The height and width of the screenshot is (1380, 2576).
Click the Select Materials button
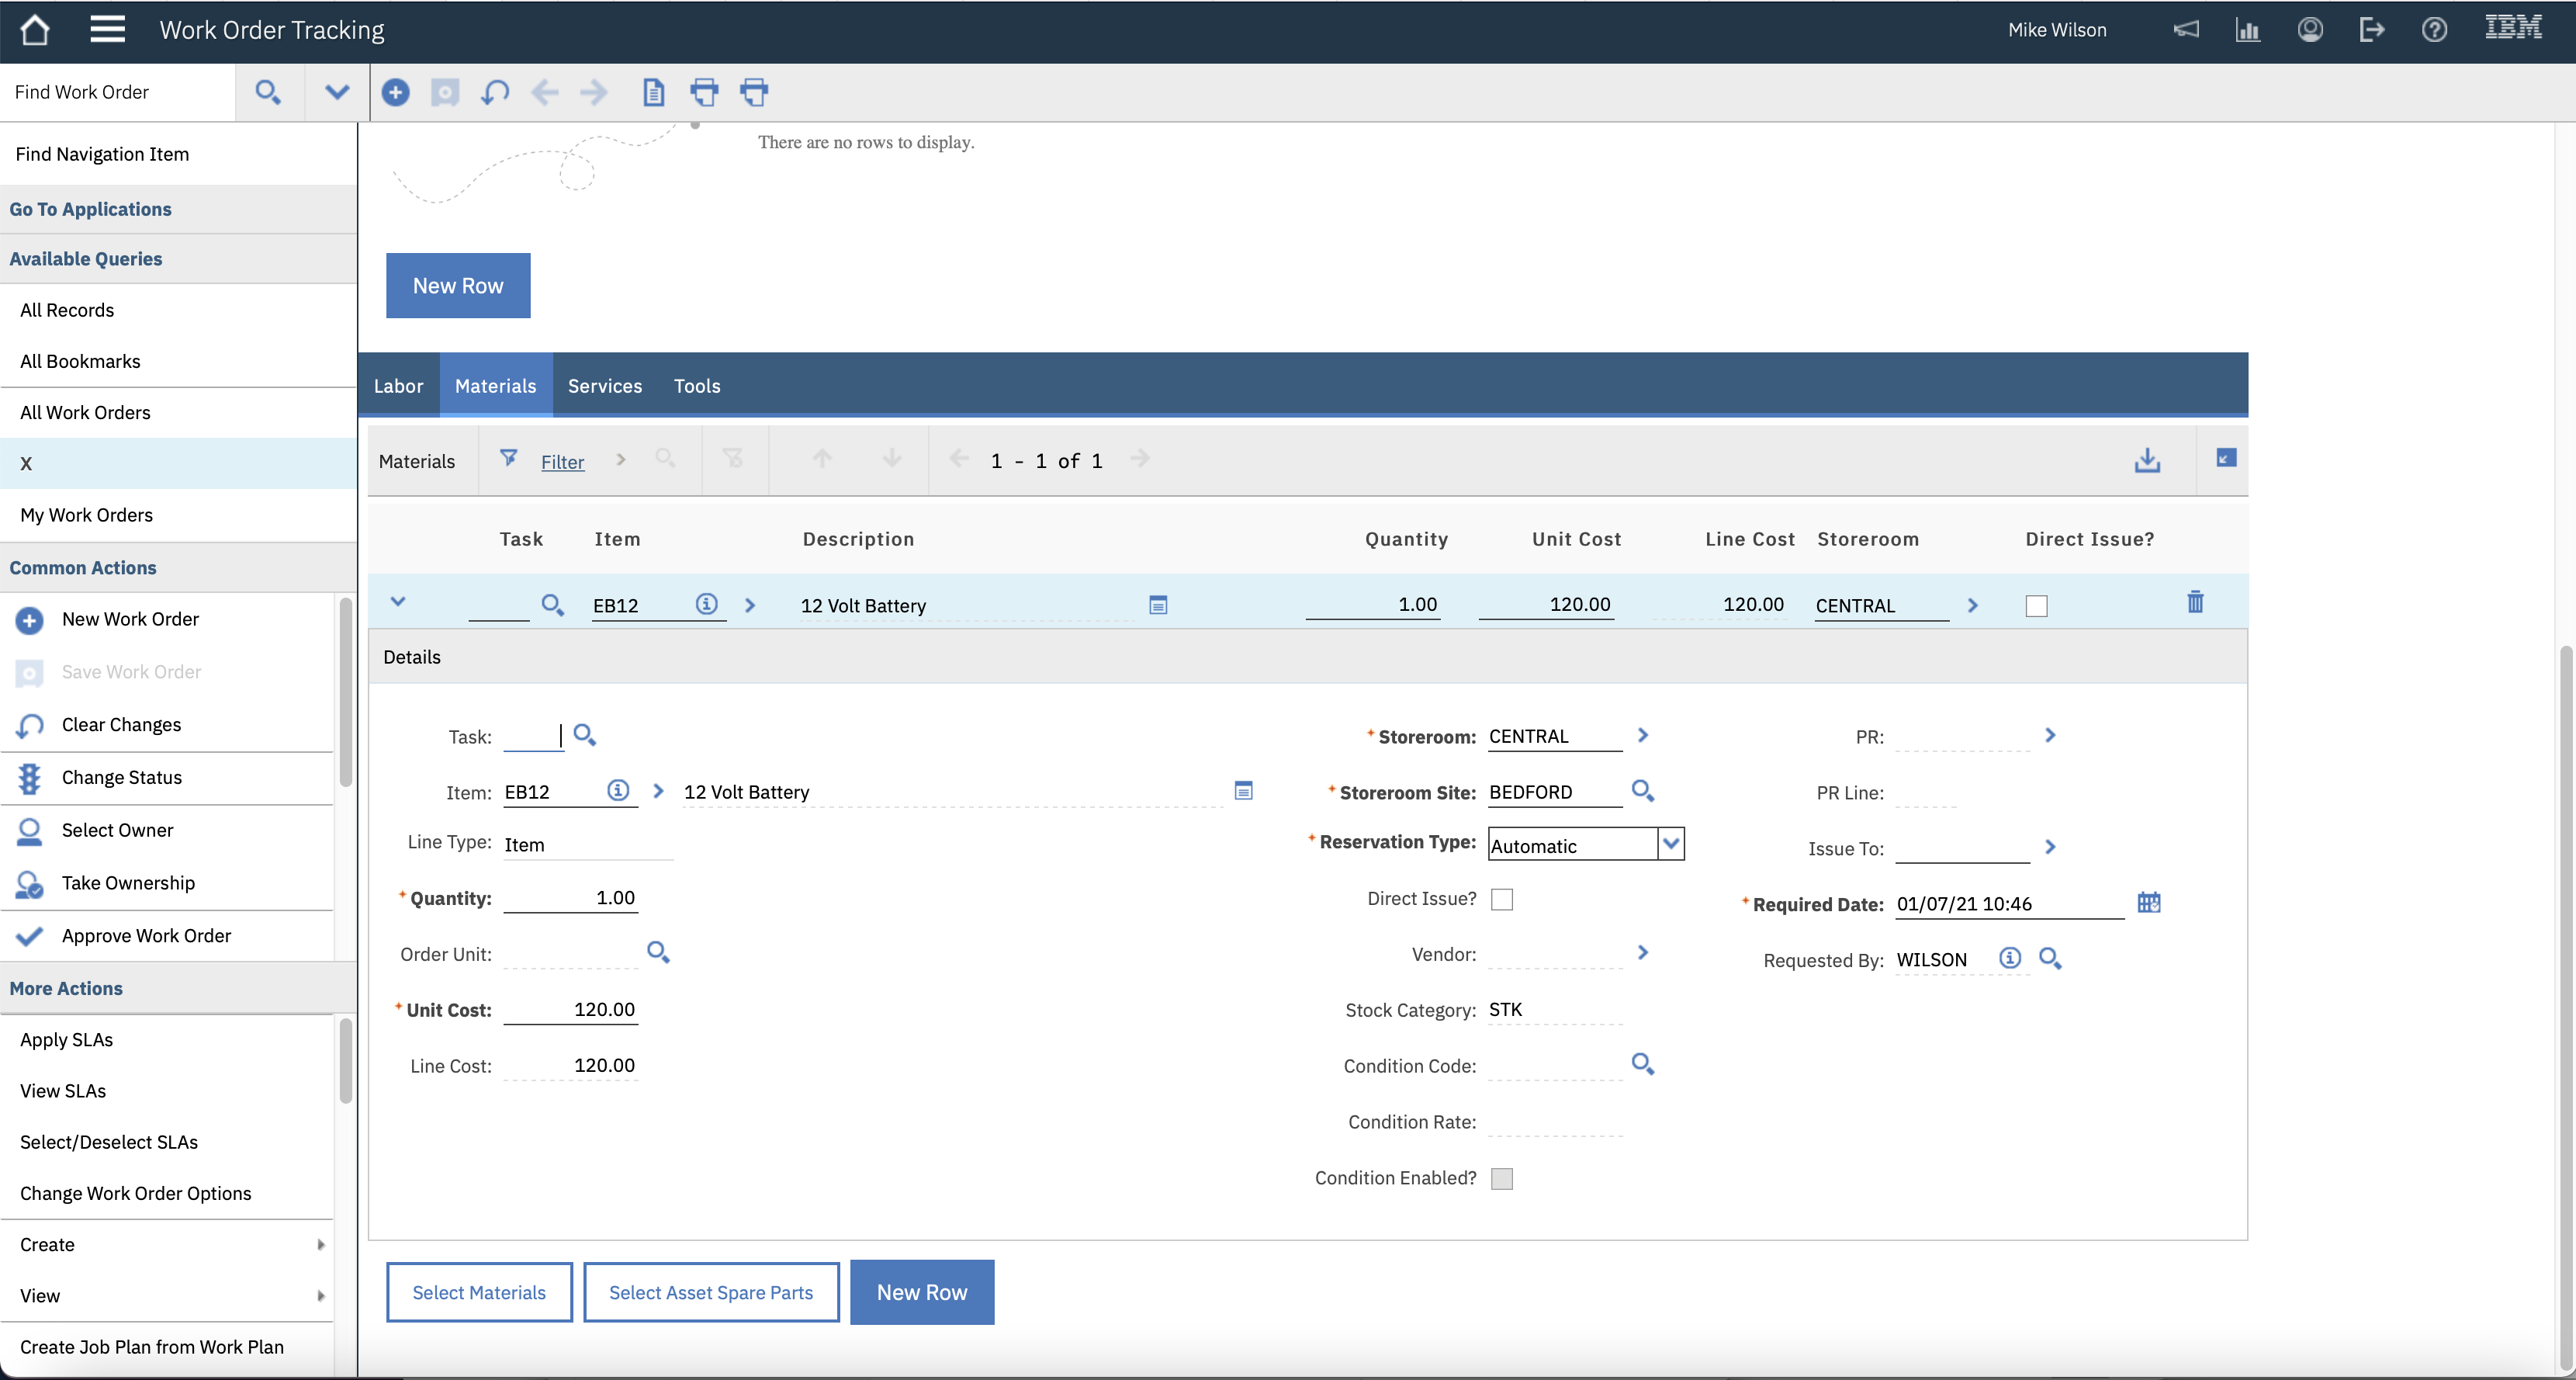(479, 1292)
